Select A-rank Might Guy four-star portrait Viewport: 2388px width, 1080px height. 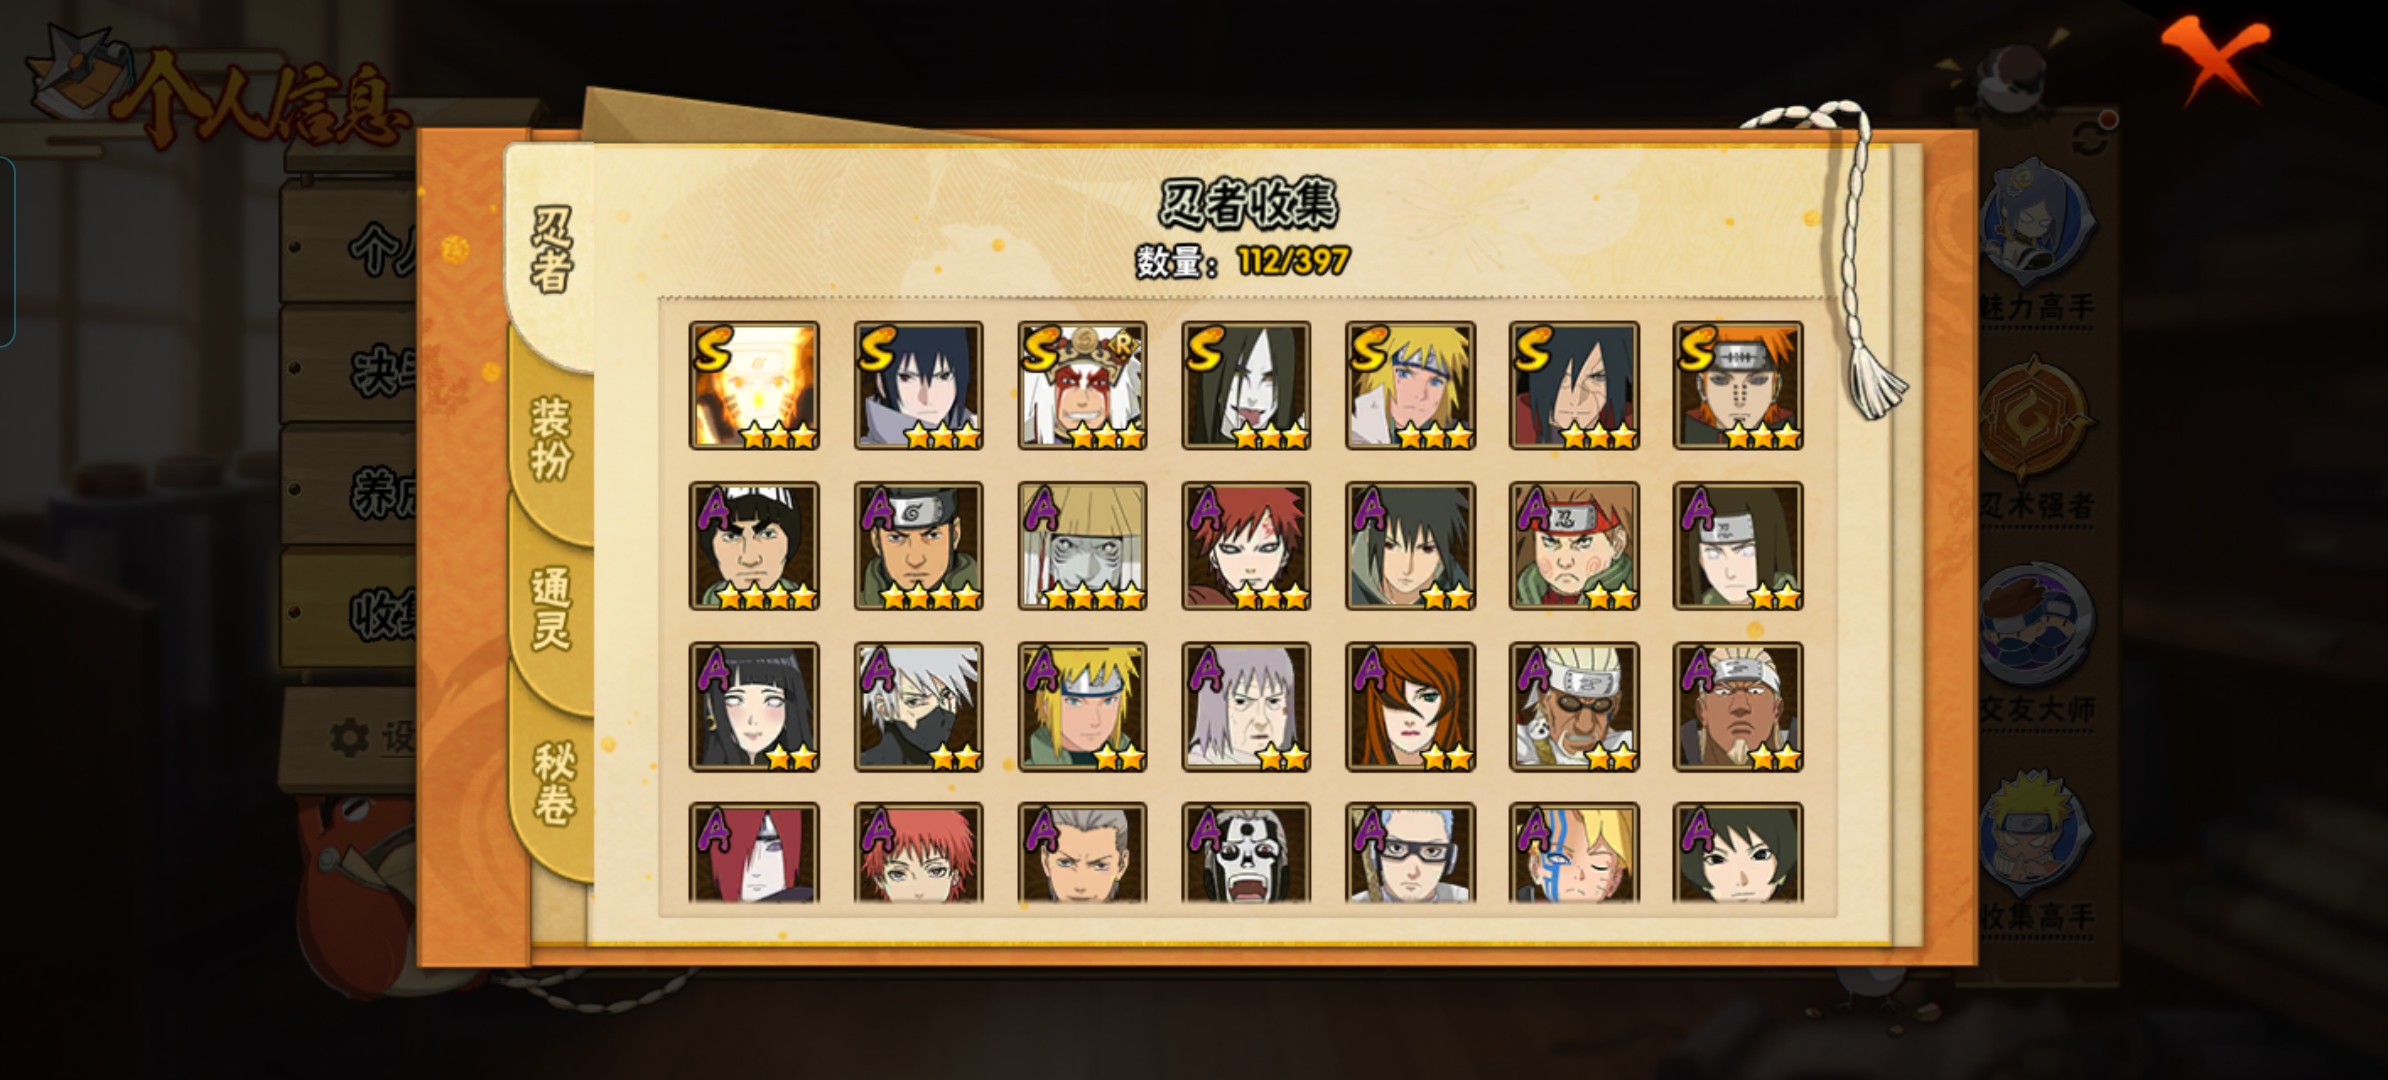(754, 546)
